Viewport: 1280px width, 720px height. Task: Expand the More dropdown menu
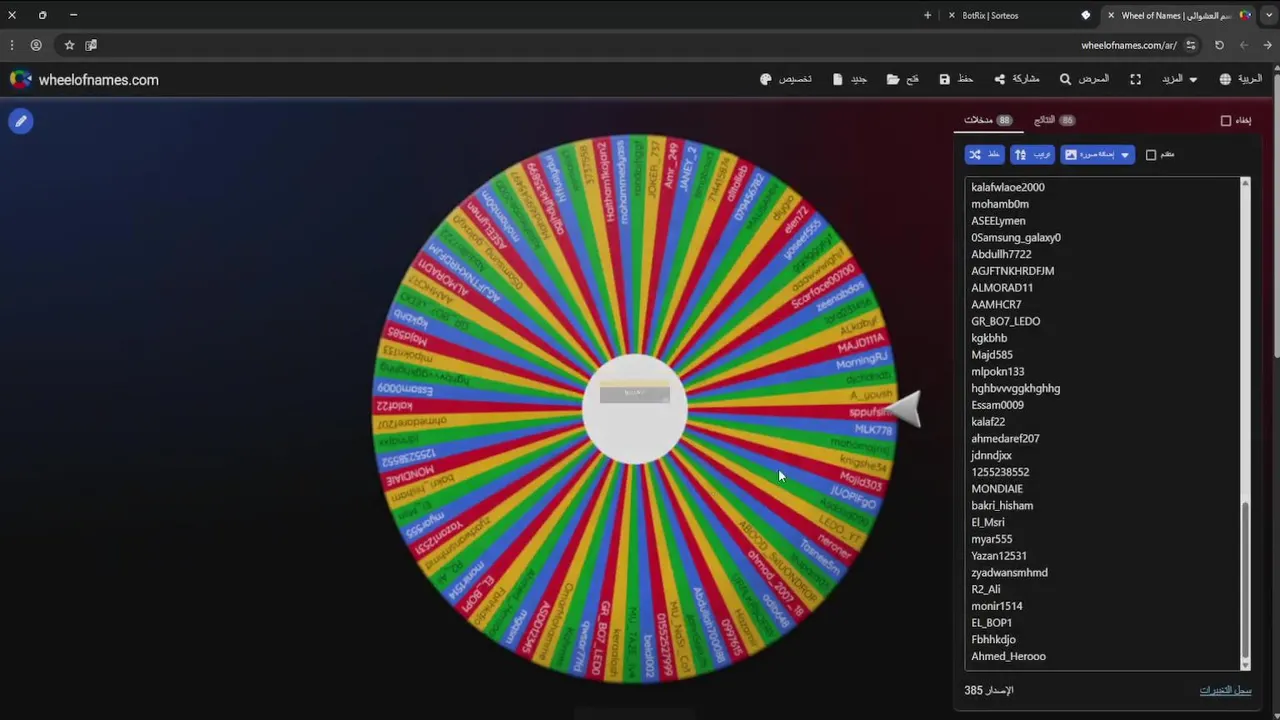(1179, 79)
